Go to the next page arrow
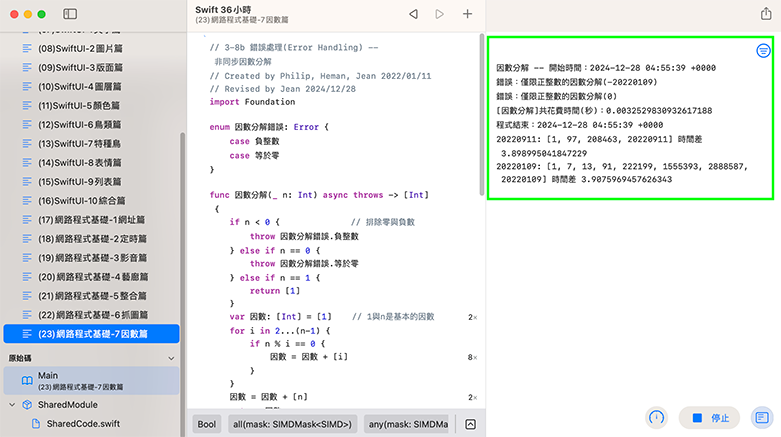The height and width of the screenshot is (437, 781). 440,14
